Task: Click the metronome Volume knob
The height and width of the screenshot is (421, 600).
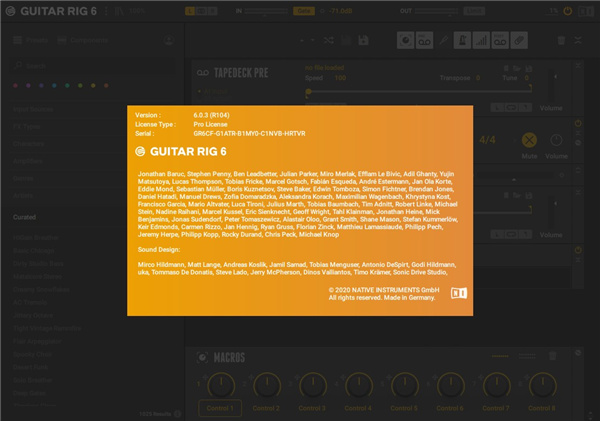Action: tap(556, 140)
